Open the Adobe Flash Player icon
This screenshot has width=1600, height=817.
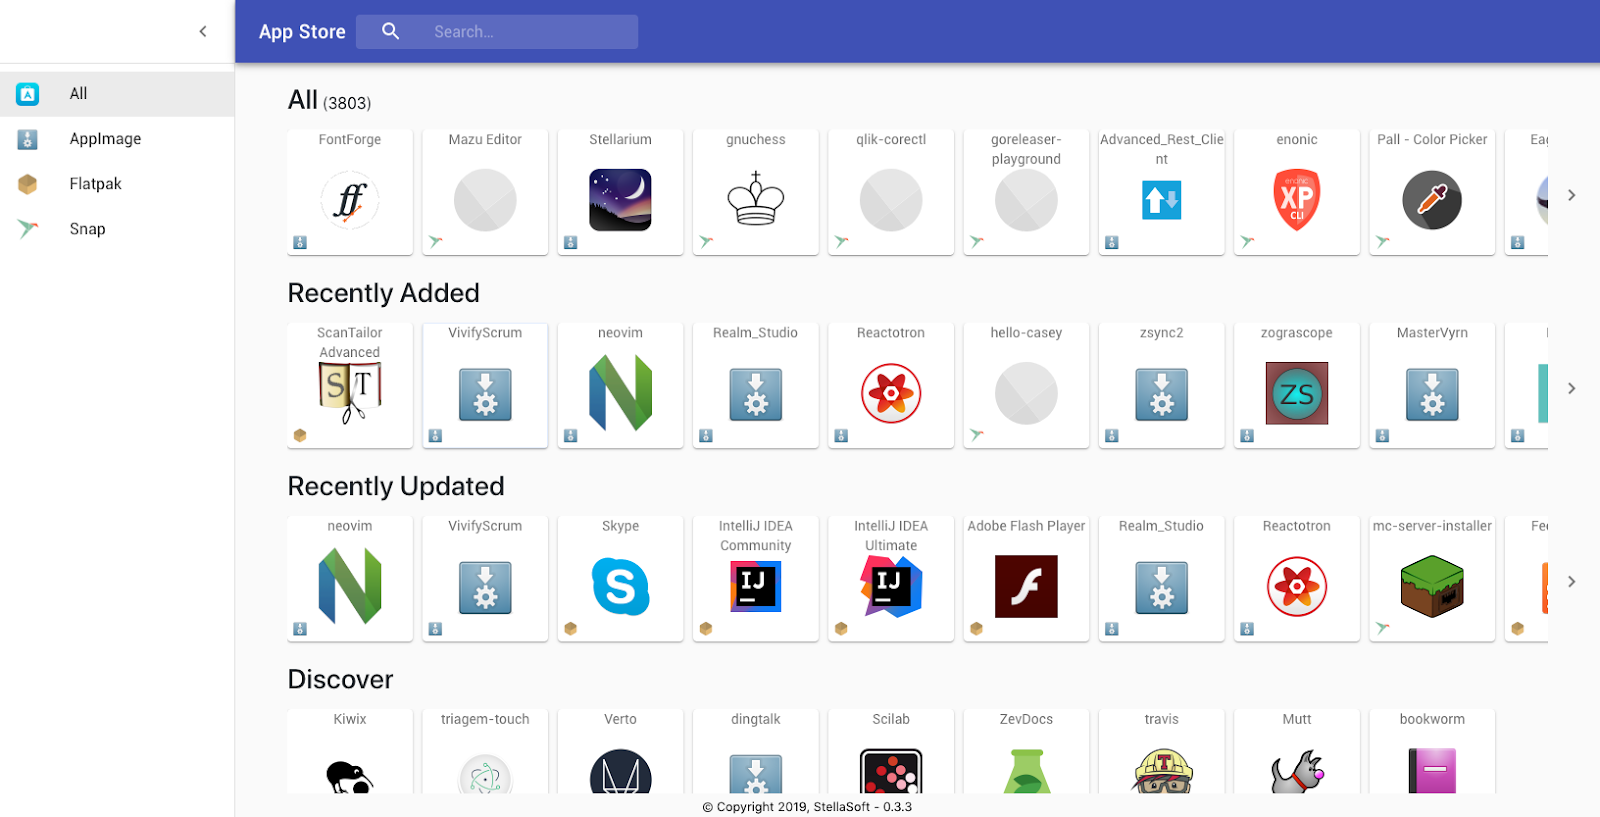pos(1026,586)
